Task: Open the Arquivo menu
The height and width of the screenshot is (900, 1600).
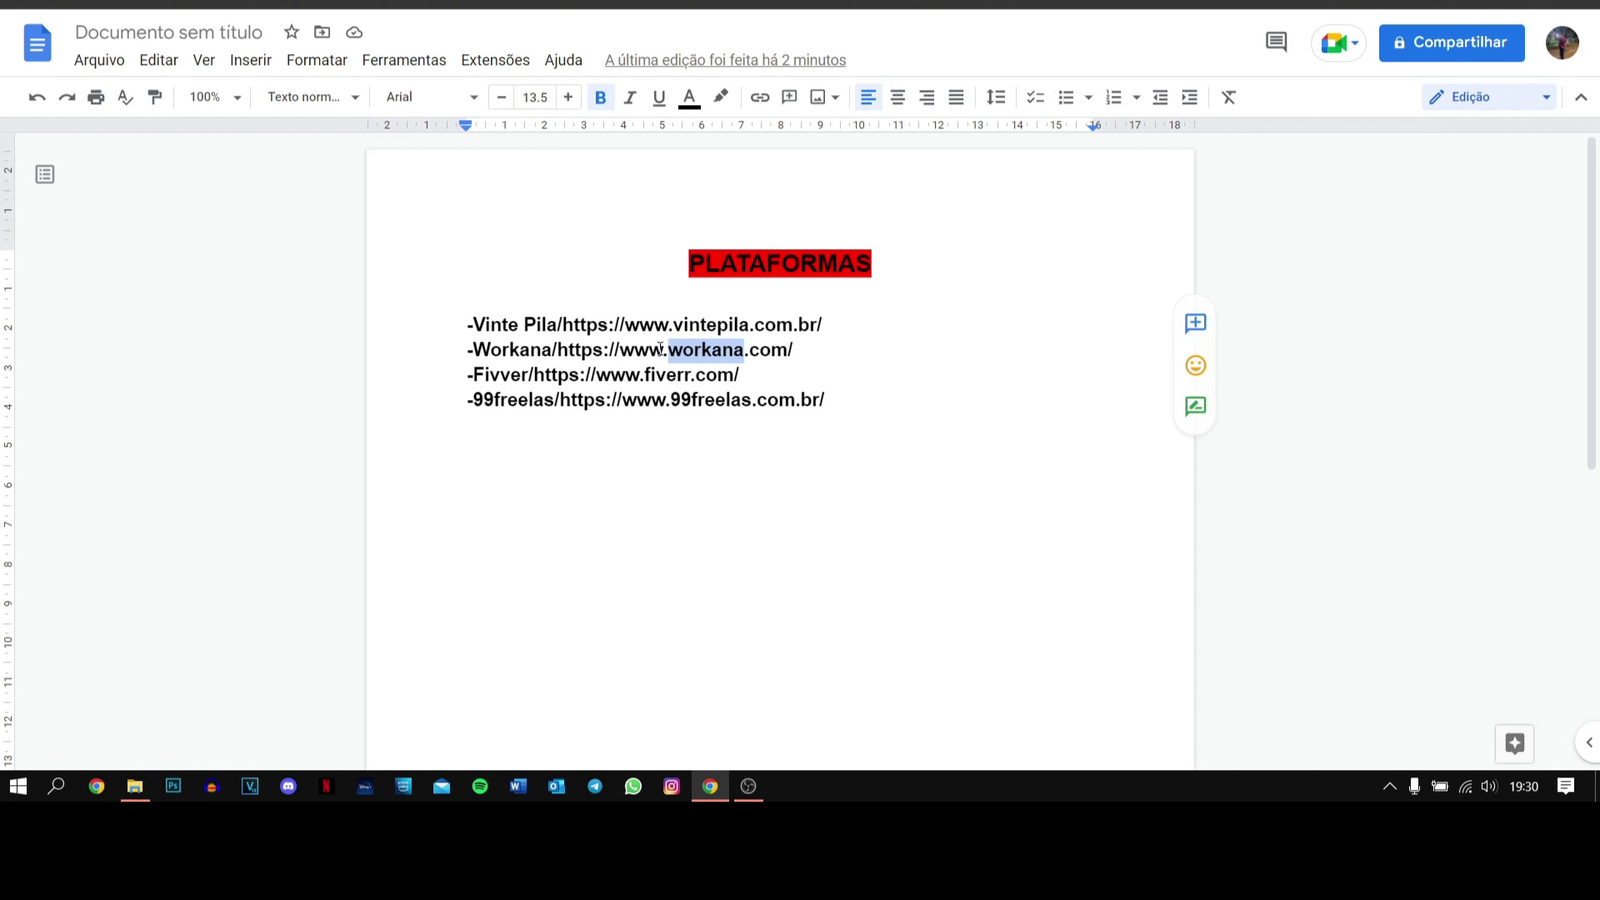Action: (99, 60)
